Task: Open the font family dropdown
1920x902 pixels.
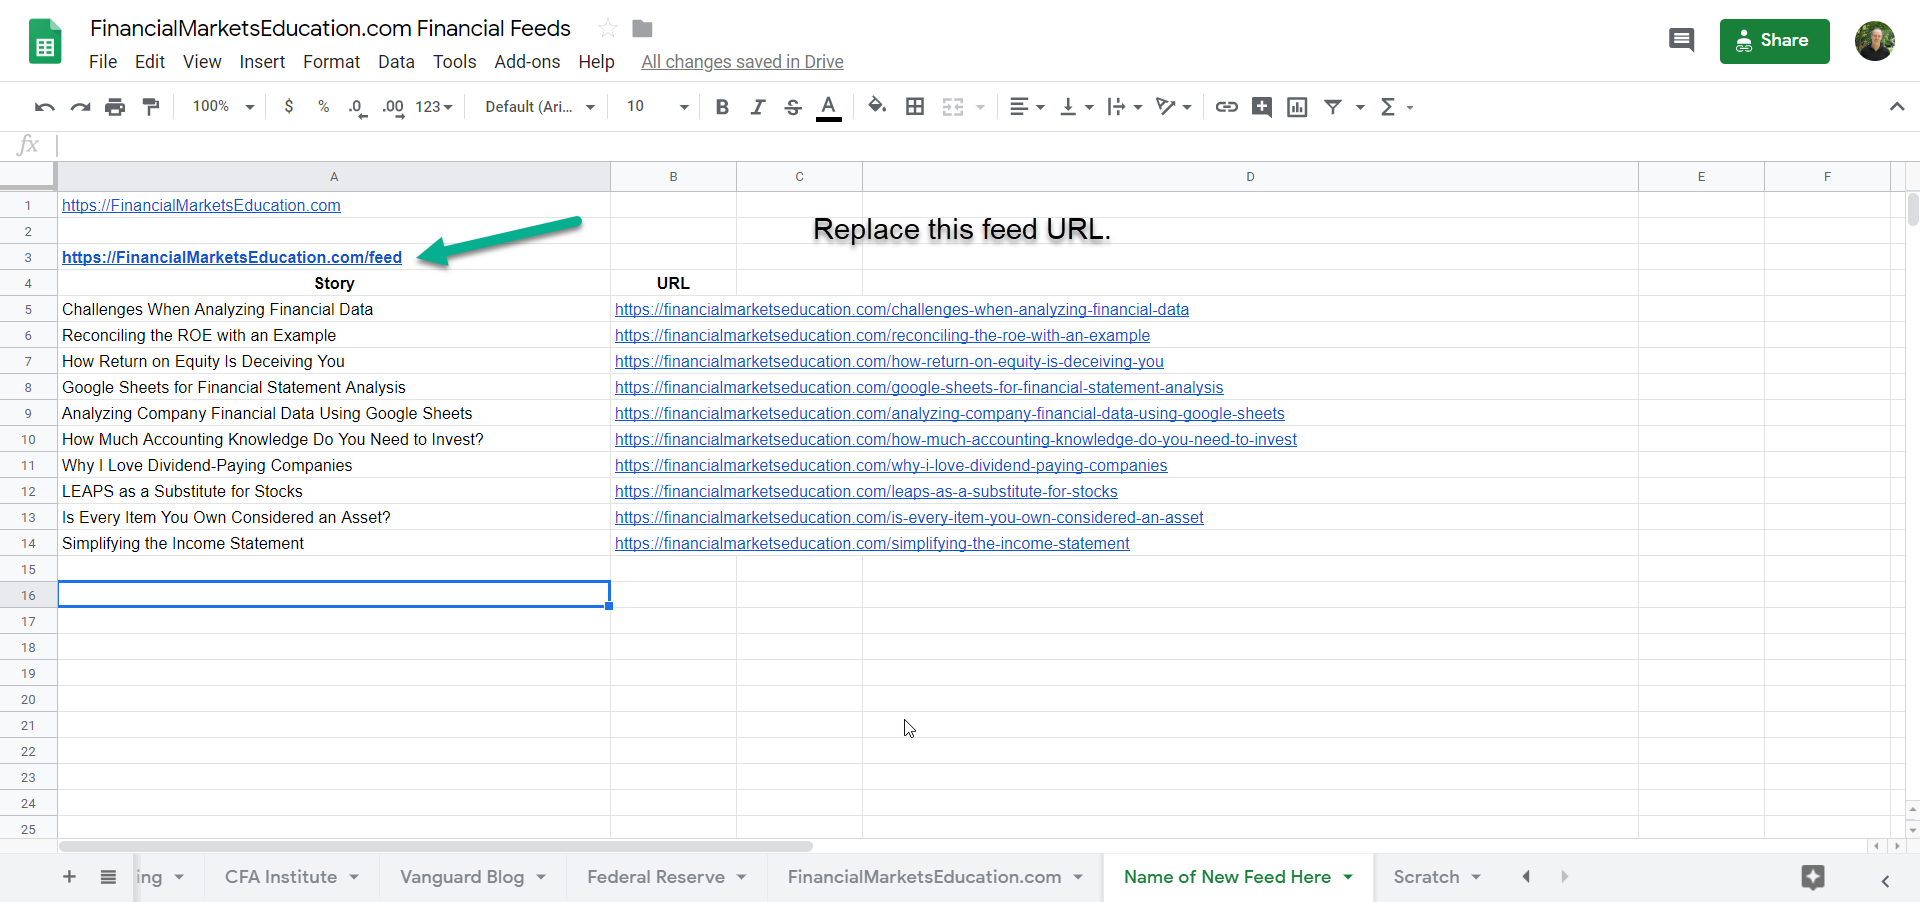Action: (540, 107)
